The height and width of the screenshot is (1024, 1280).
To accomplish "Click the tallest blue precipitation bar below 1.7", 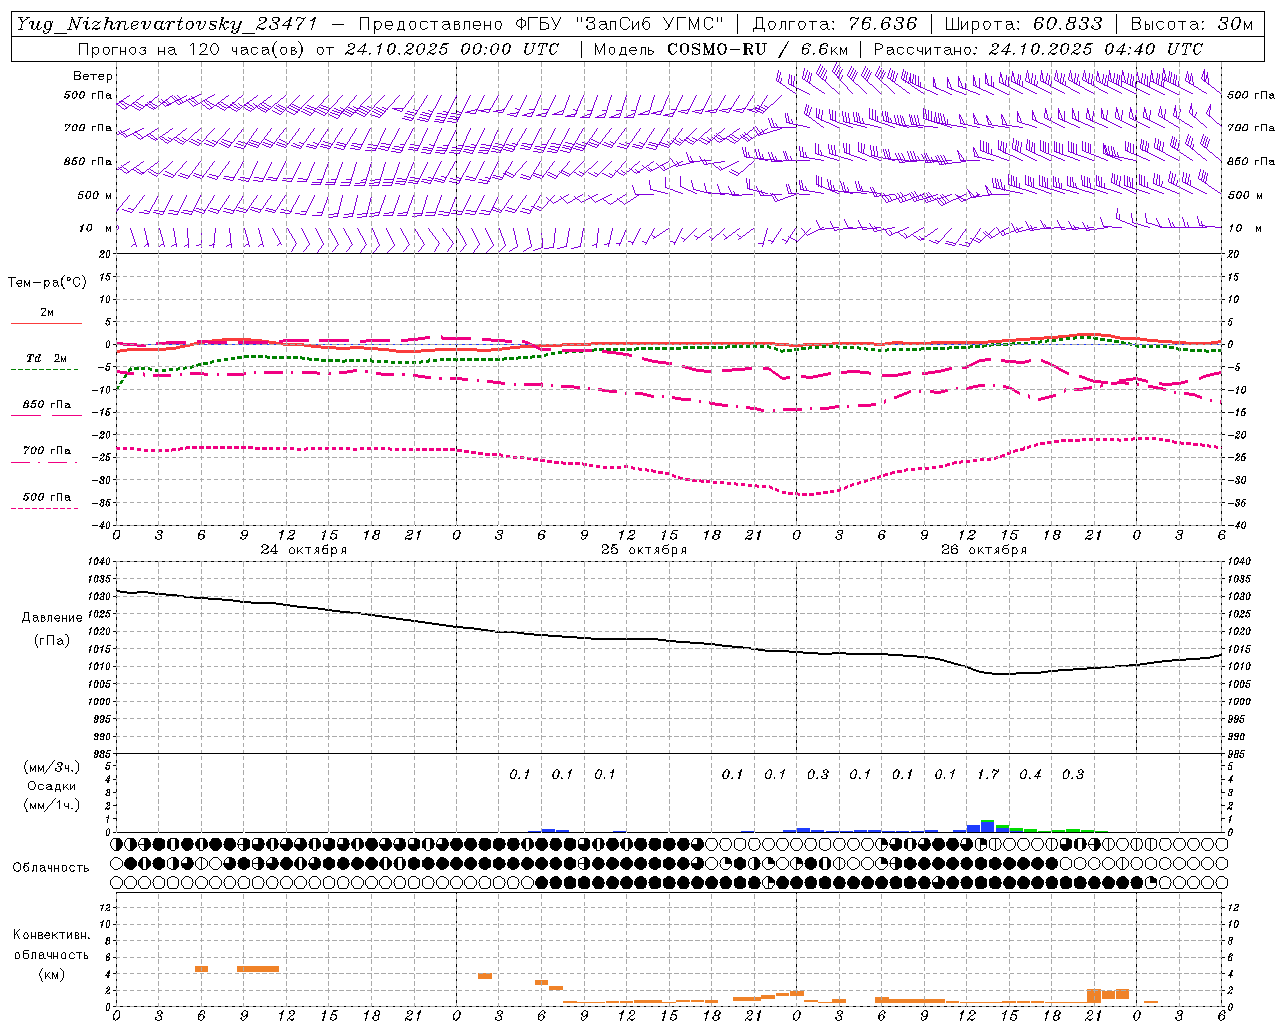I will pos(987,826).
